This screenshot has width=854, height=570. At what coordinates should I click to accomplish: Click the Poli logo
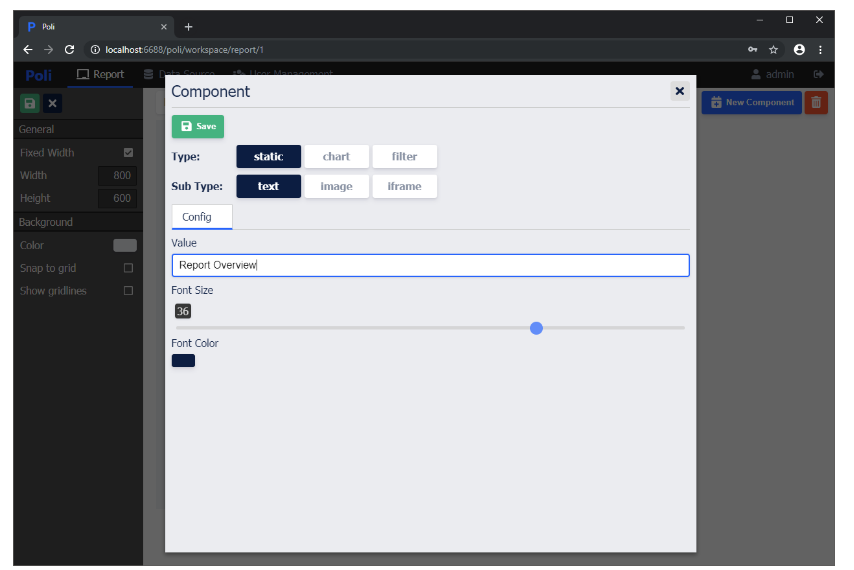point(39,75)
